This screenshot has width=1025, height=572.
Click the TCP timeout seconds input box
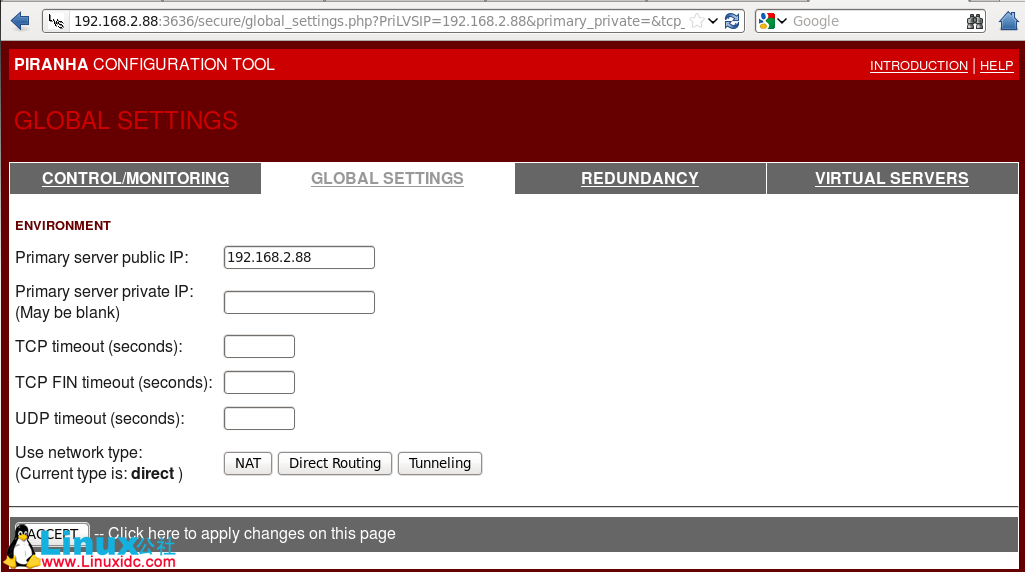(259, 346)
